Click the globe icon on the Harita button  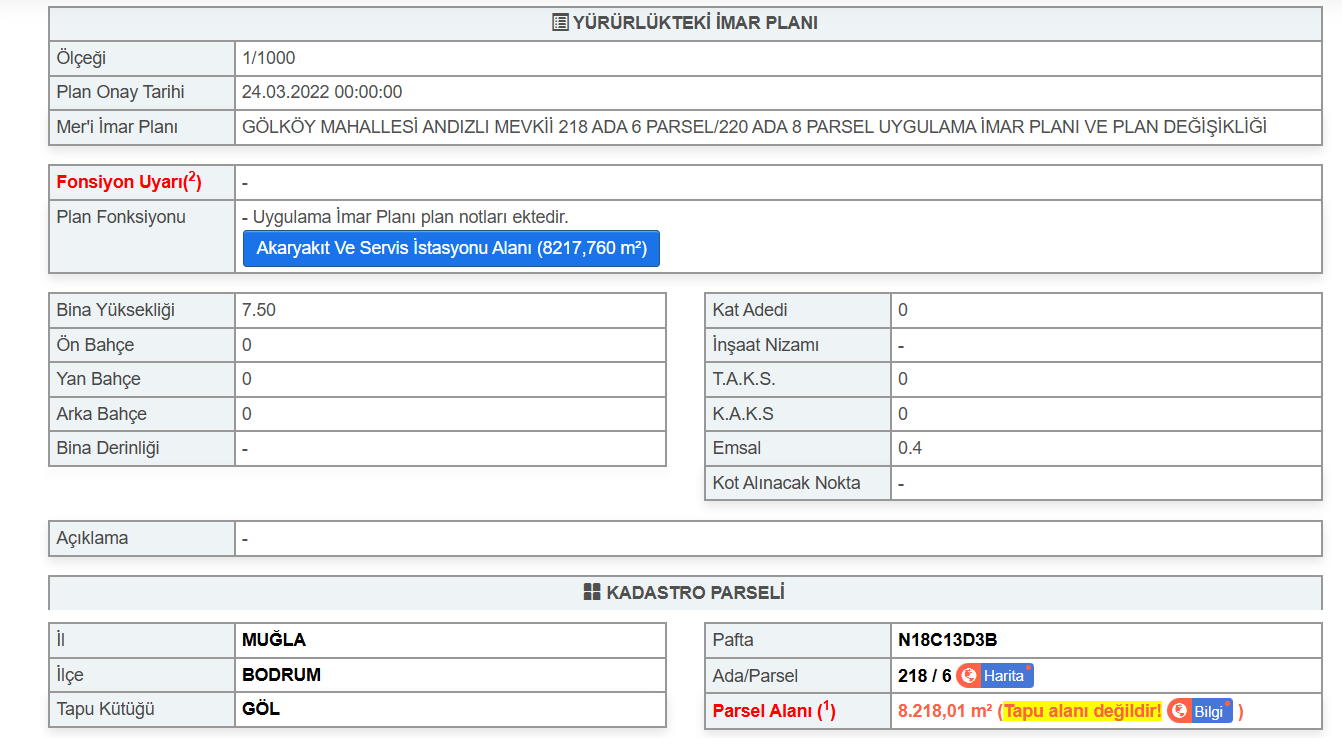pos(969,676)
